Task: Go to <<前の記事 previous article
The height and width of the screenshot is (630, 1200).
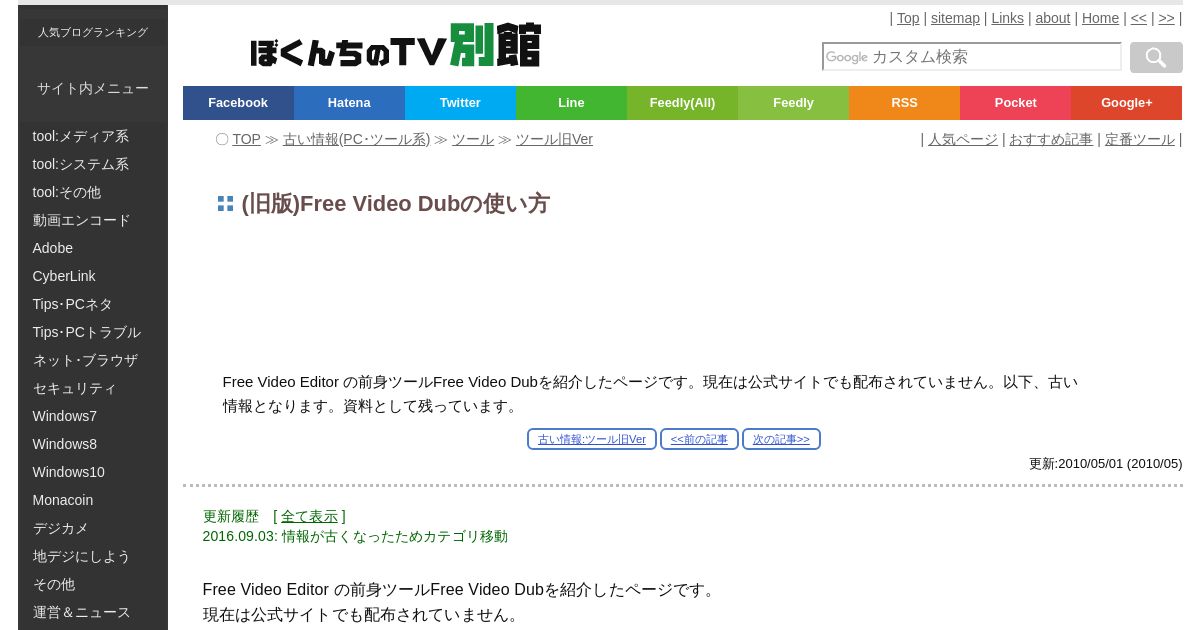Action: (x=699, y=439)
